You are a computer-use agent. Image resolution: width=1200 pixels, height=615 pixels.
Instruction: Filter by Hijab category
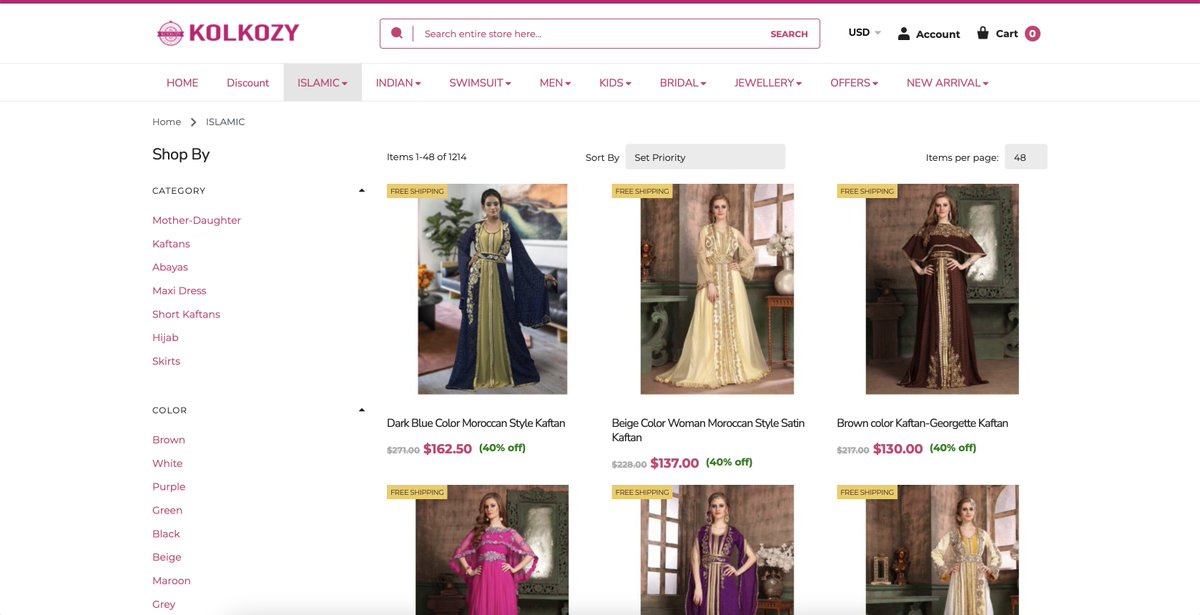[x=165, y=338]
